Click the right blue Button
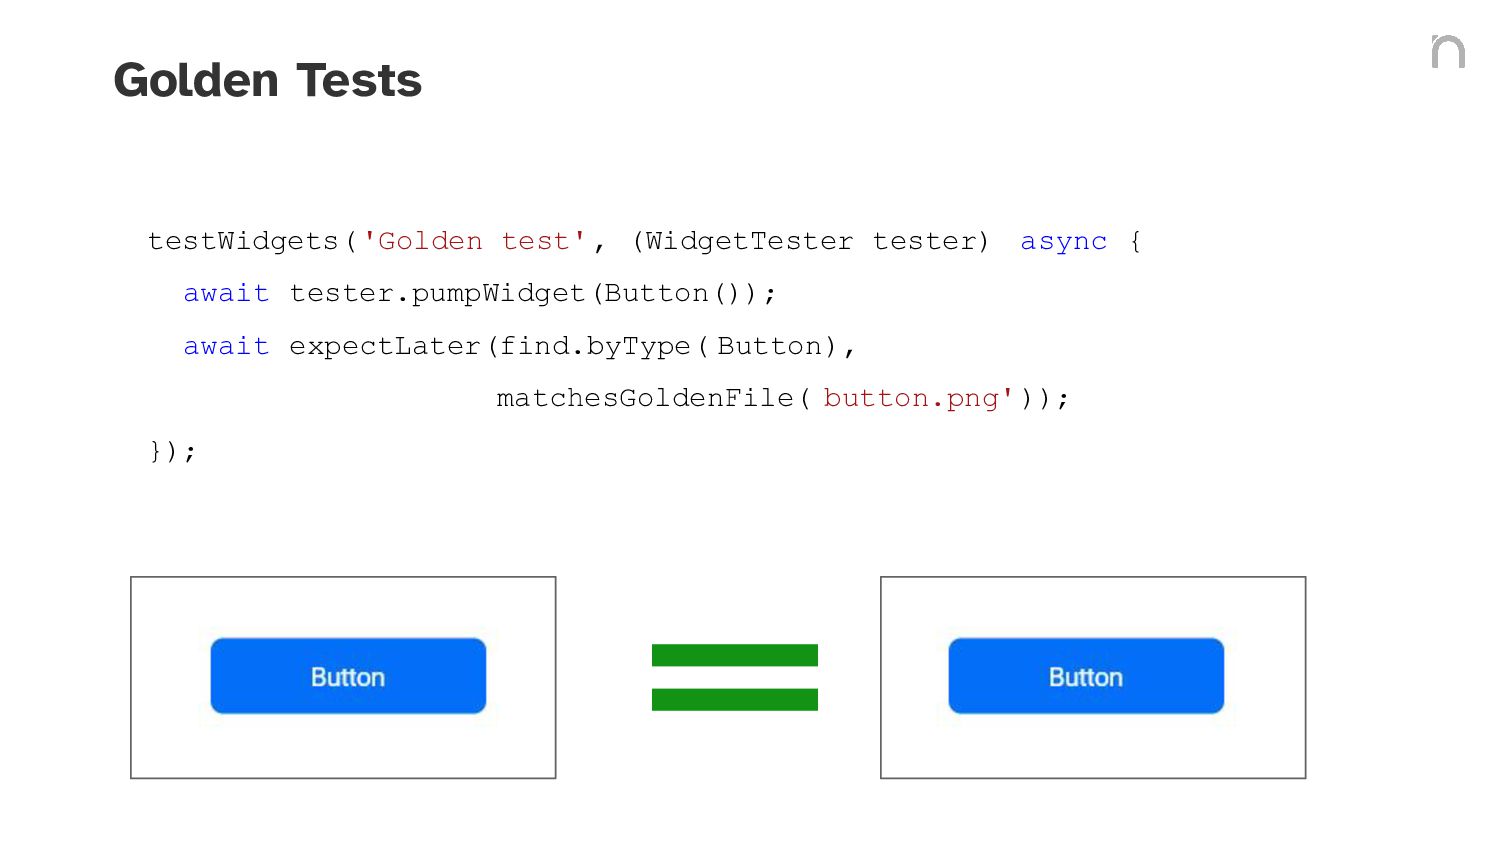This screenshot has height=844, width=1500. [x=1086, y=676]
